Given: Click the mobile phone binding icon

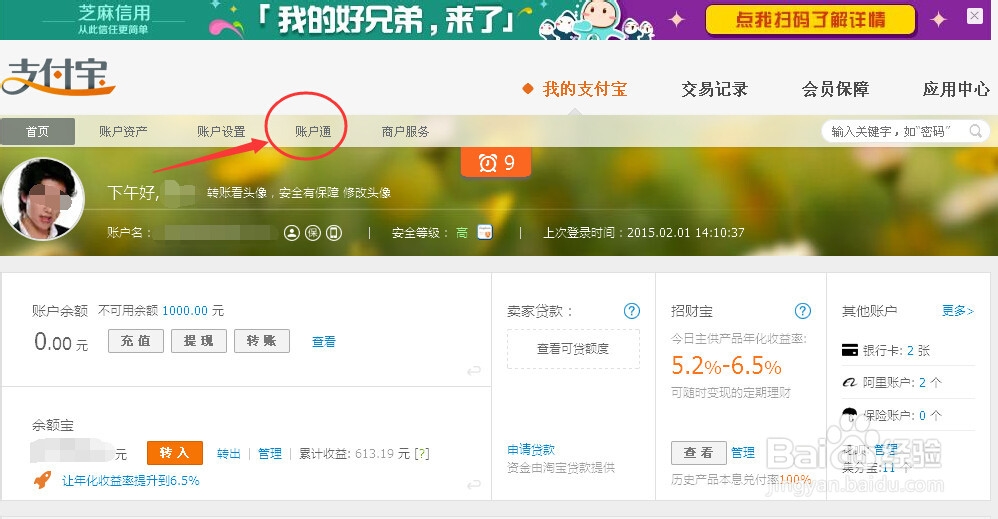Looking at the screenshot, I should click(334, 233).
